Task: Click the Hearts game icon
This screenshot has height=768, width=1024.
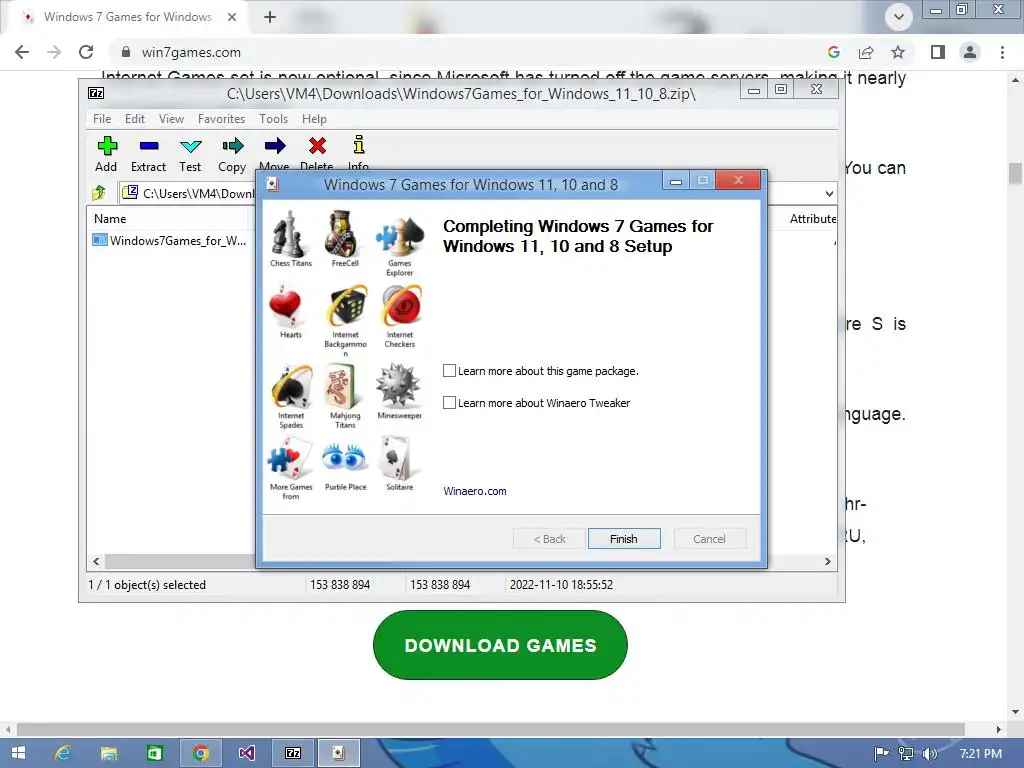Action: click(286, 307)
